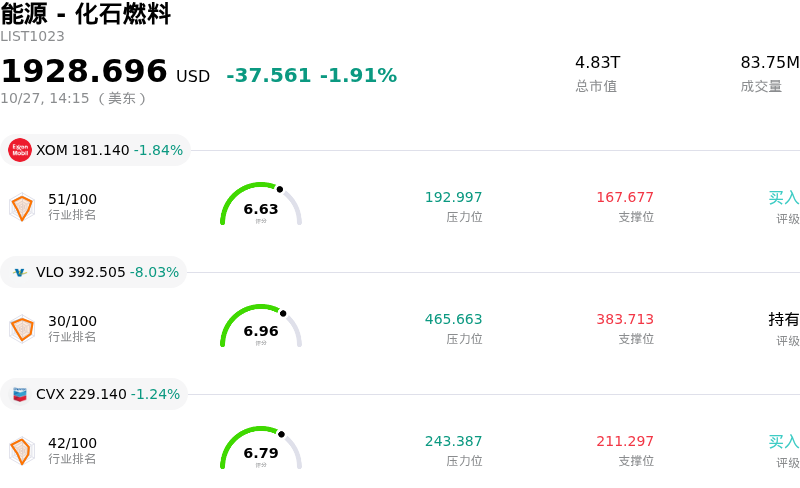
Task: Click VLO's 持有 rating label
Action: point(784,320)
